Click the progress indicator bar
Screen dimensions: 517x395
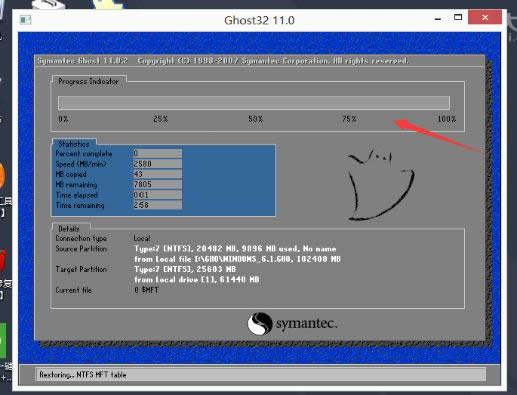254,103
